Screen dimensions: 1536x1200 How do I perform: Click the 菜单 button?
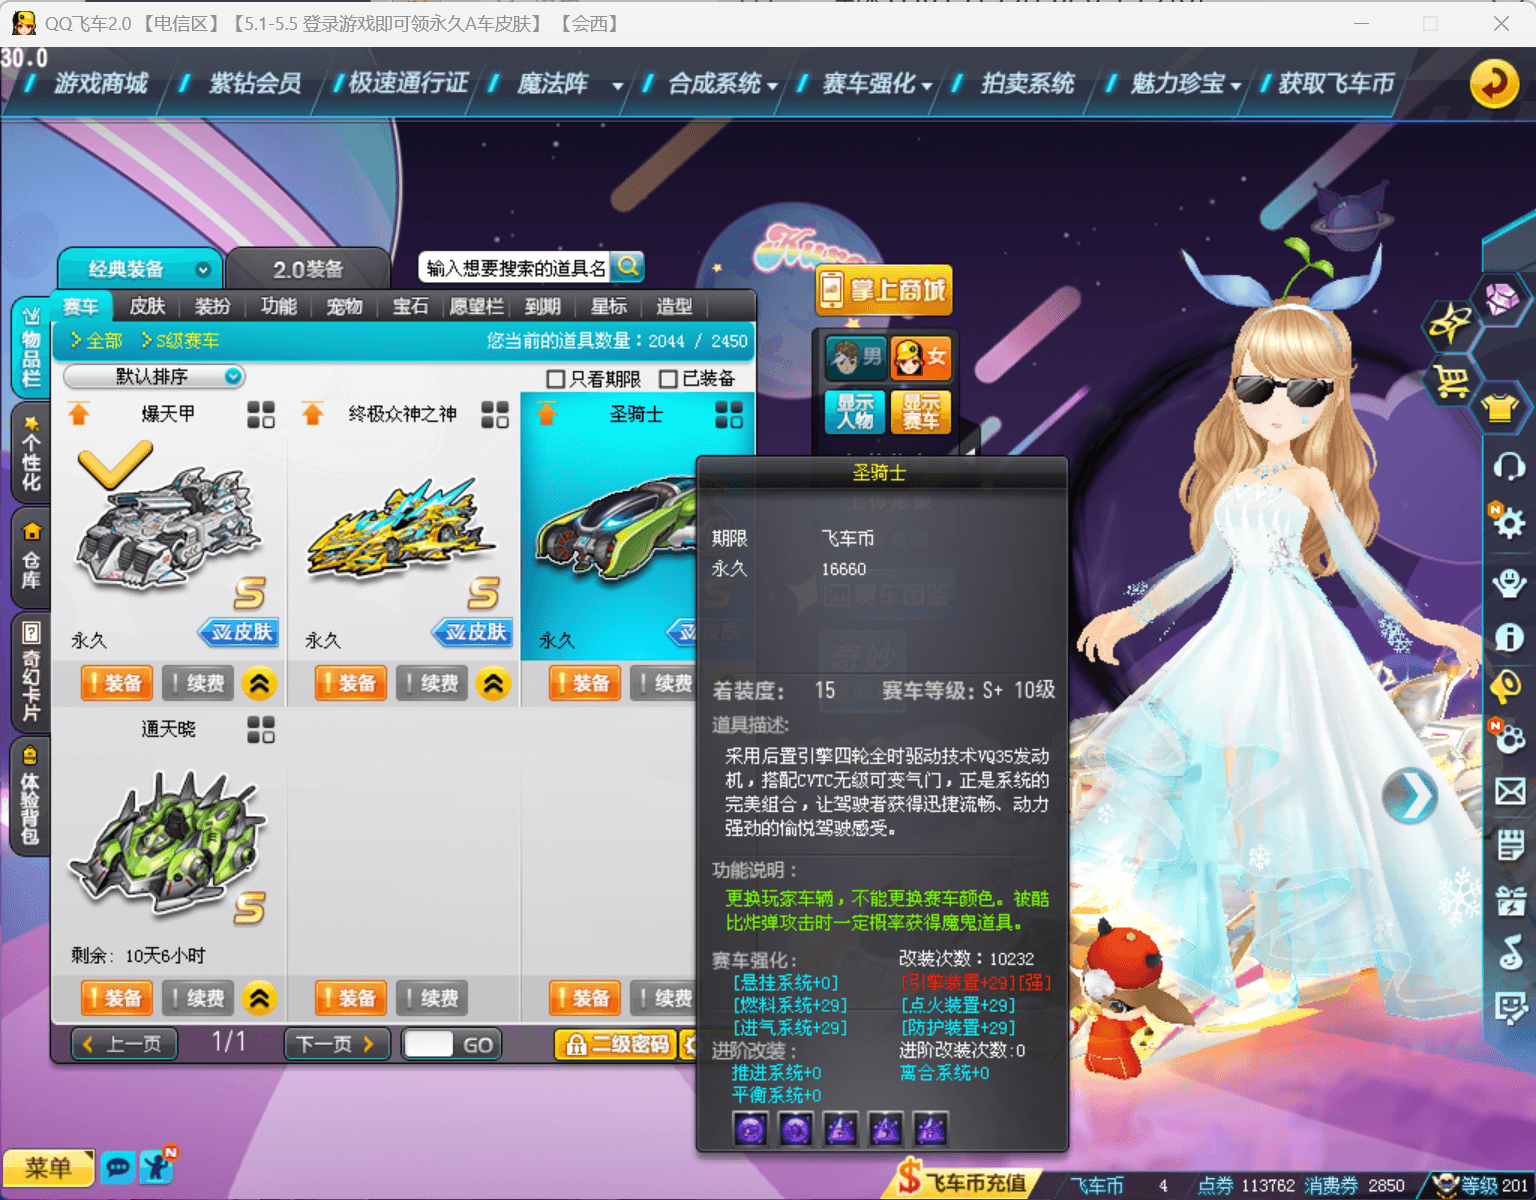pos(48,1168)
